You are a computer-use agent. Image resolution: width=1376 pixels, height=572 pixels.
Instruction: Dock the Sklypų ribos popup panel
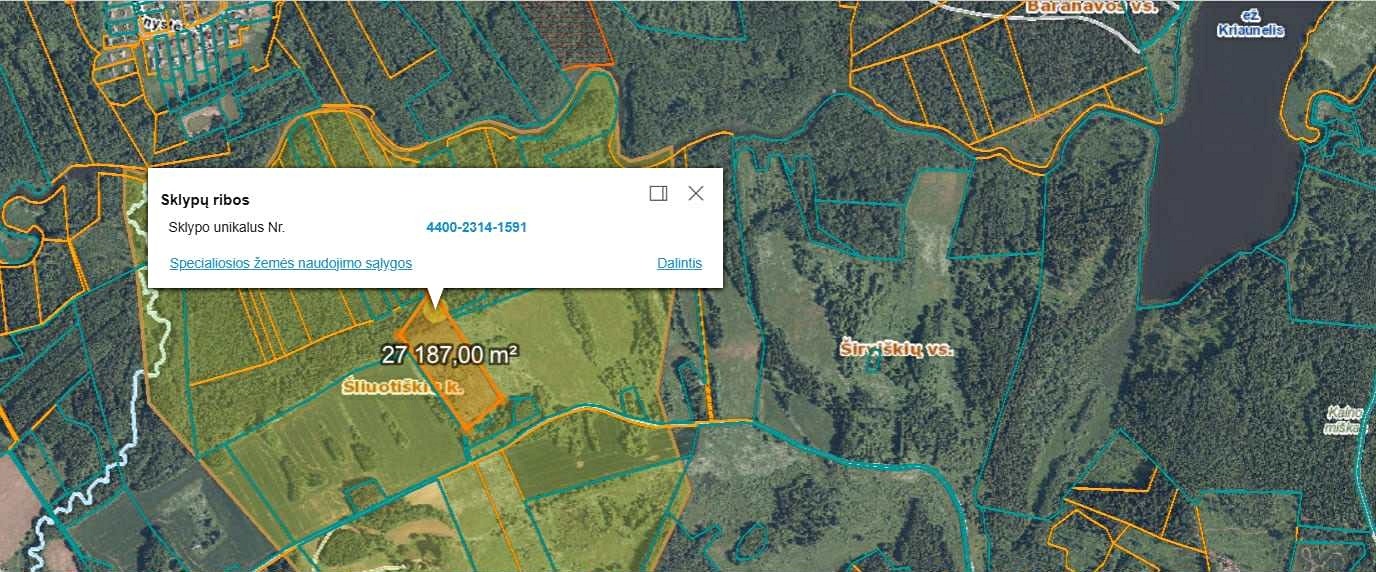(x=658, y=193)
